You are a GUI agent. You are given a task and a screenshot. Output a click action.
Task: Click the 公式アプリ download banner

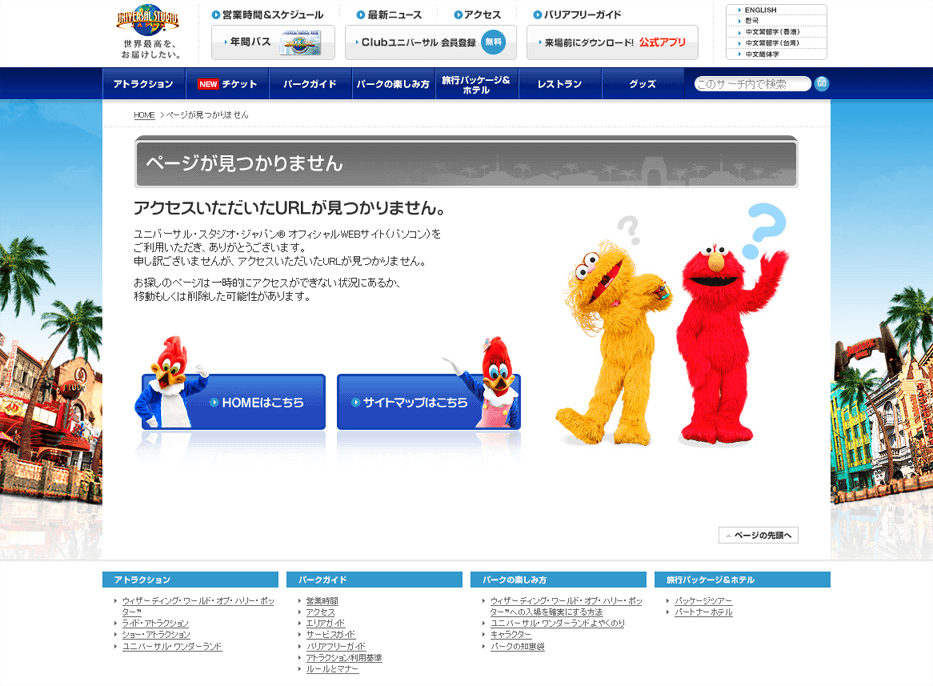pyautogui.click(x=612, y=42)
